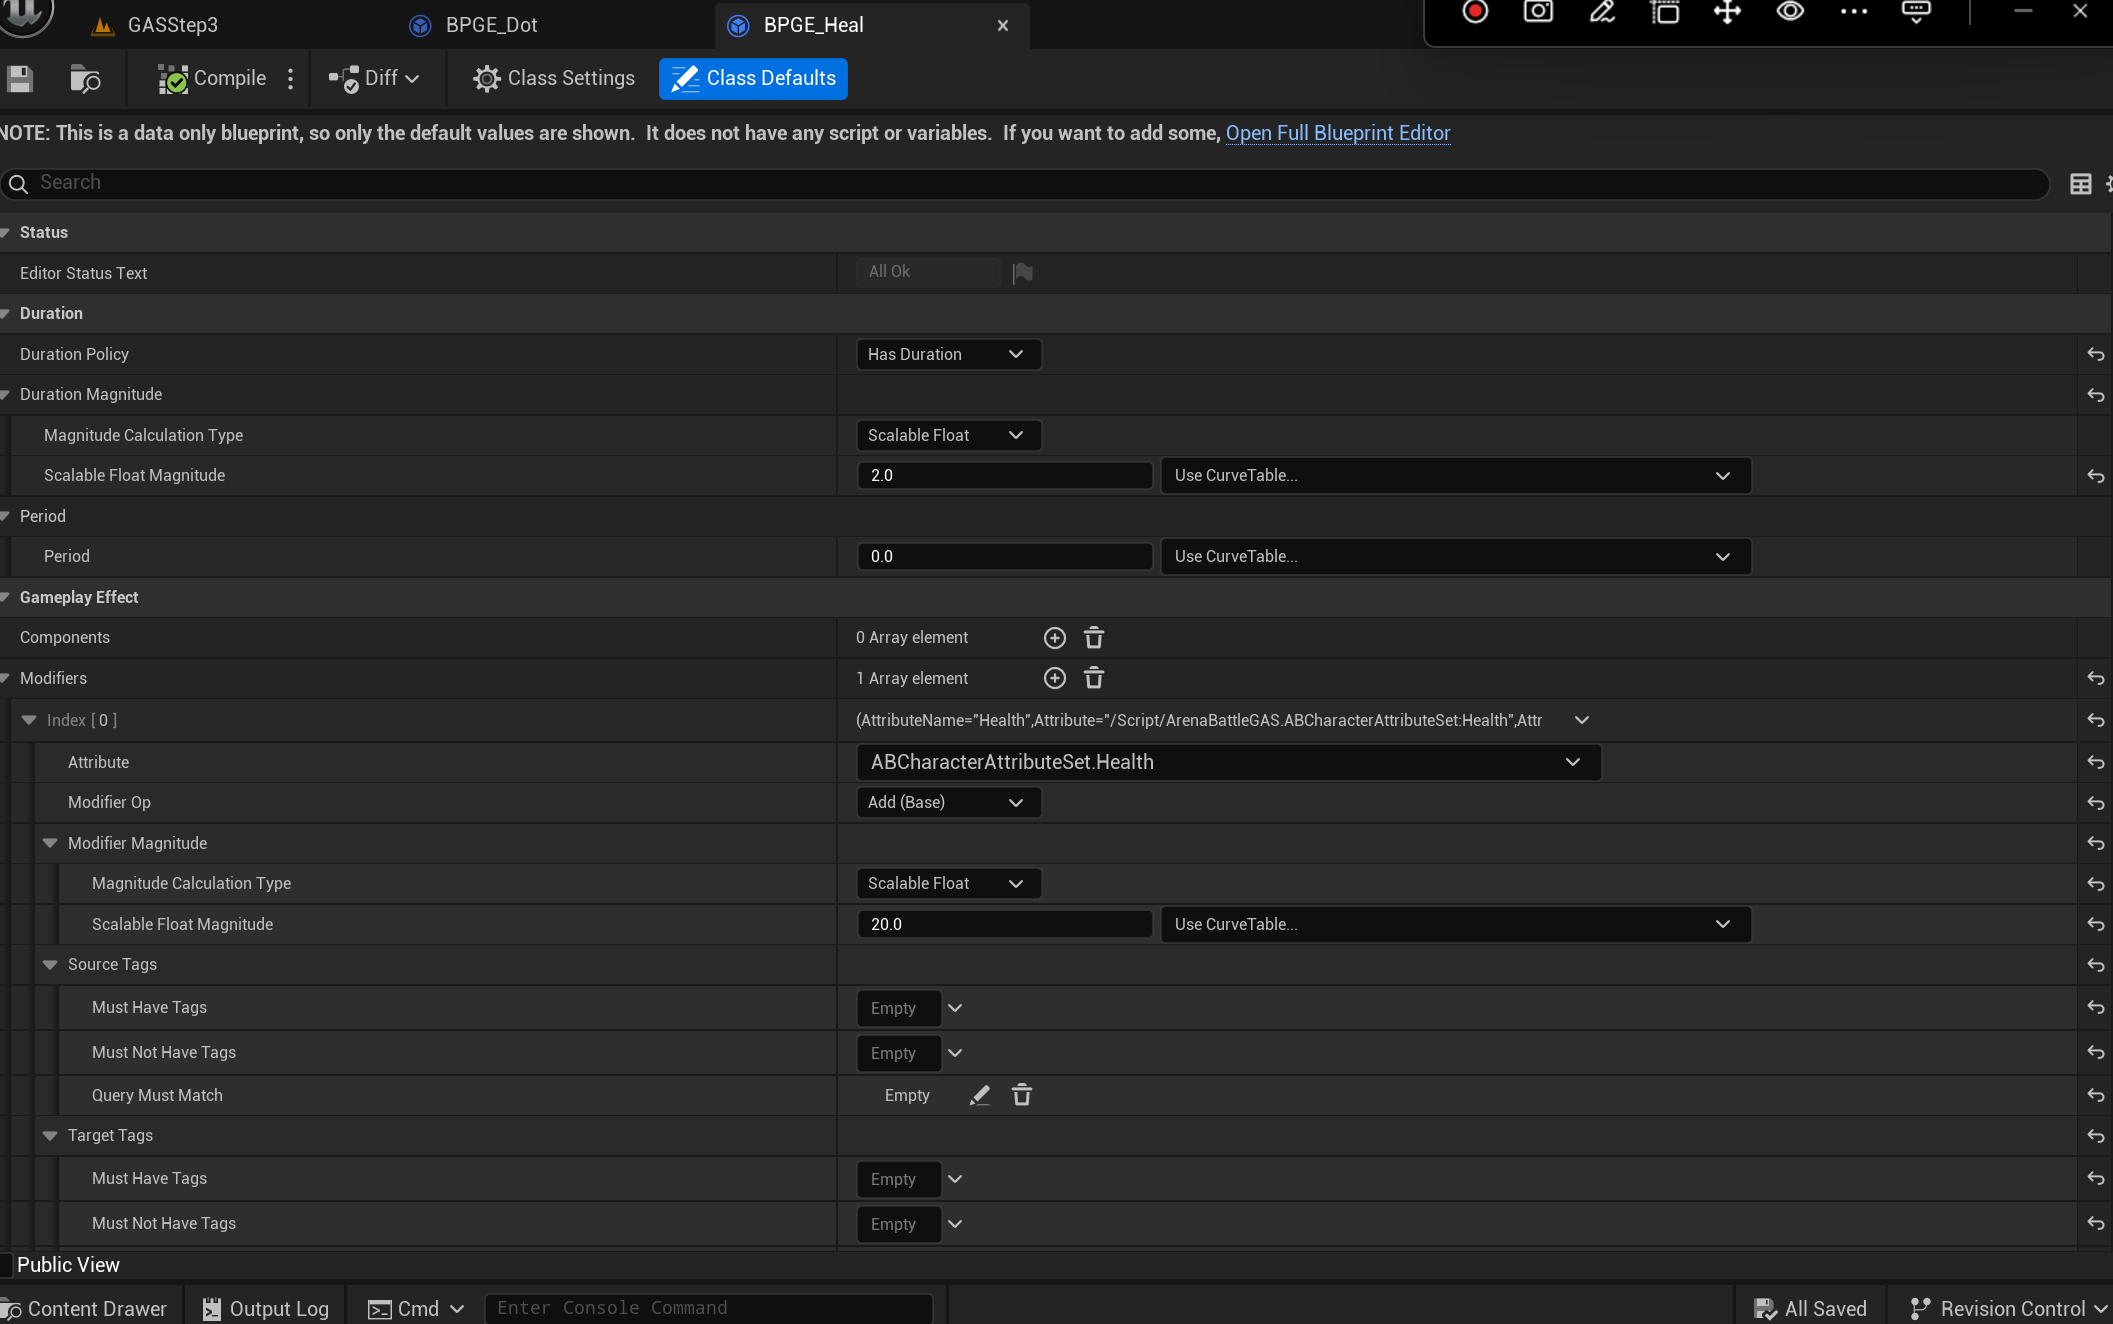Open Modifier Magnitude Calculation Type dropdown
Viewport: 2113px width, 1324px height.
click(x=948, y=883)
